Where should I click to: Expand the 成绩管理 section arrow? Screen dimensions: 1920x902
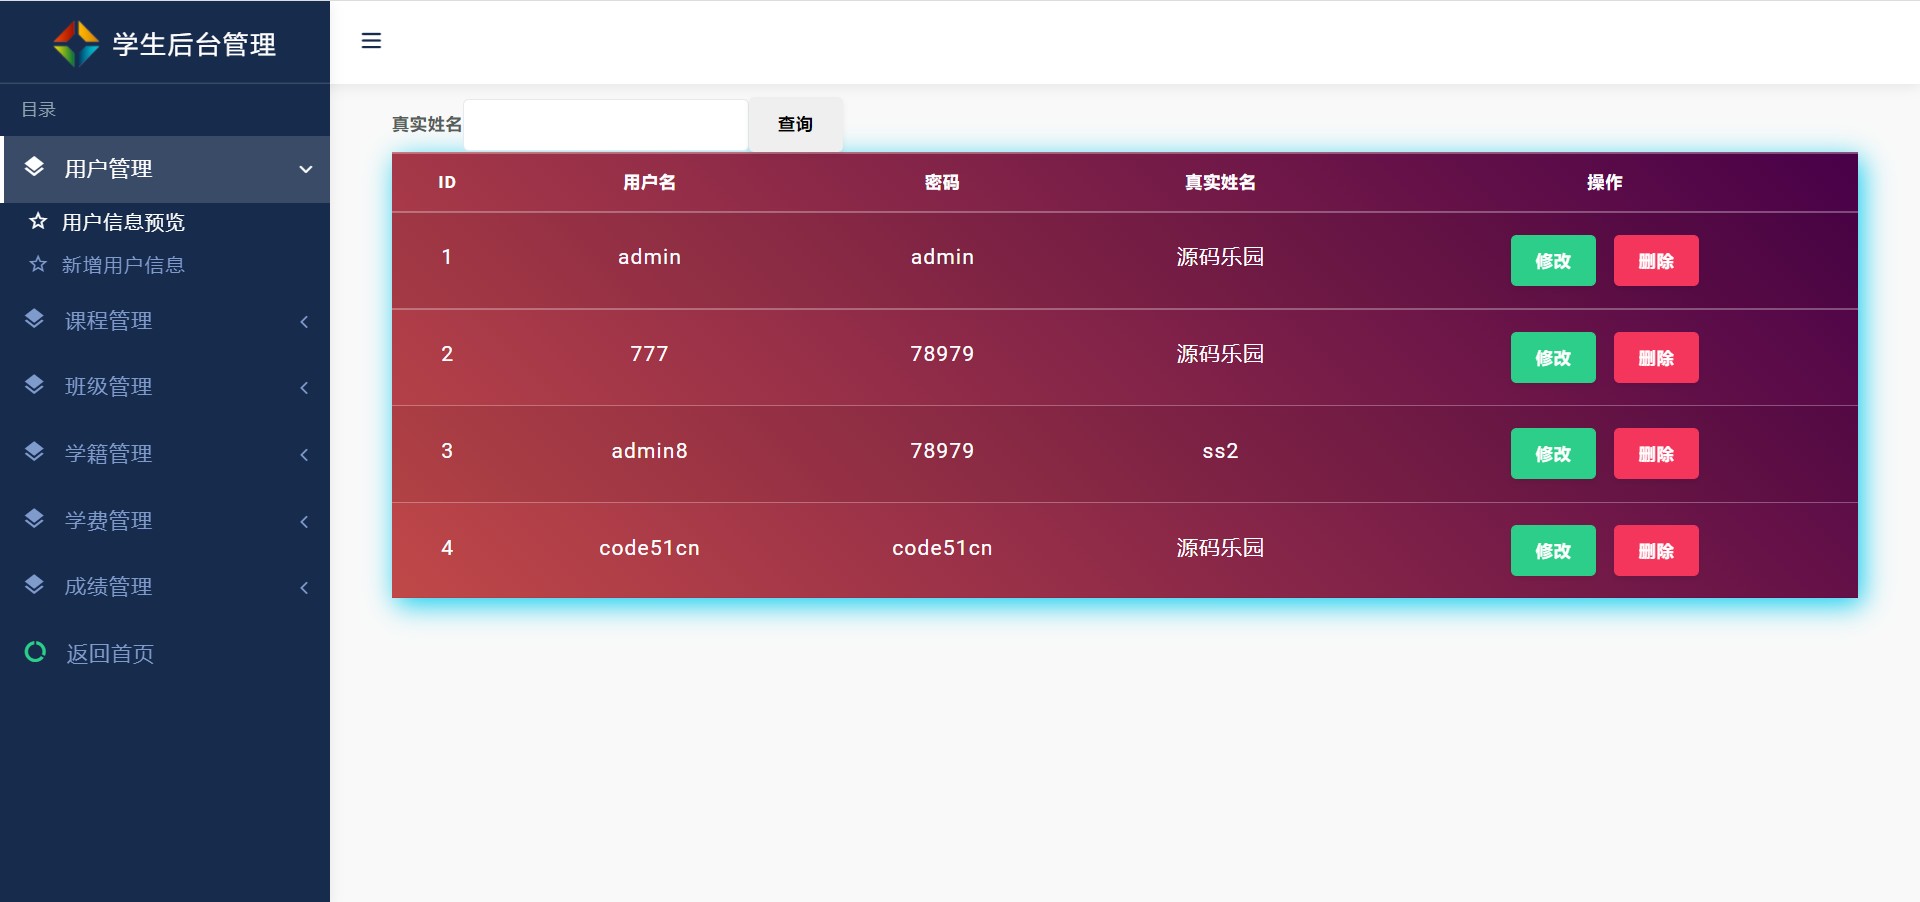pyautogui.click(x=304, y=587)
